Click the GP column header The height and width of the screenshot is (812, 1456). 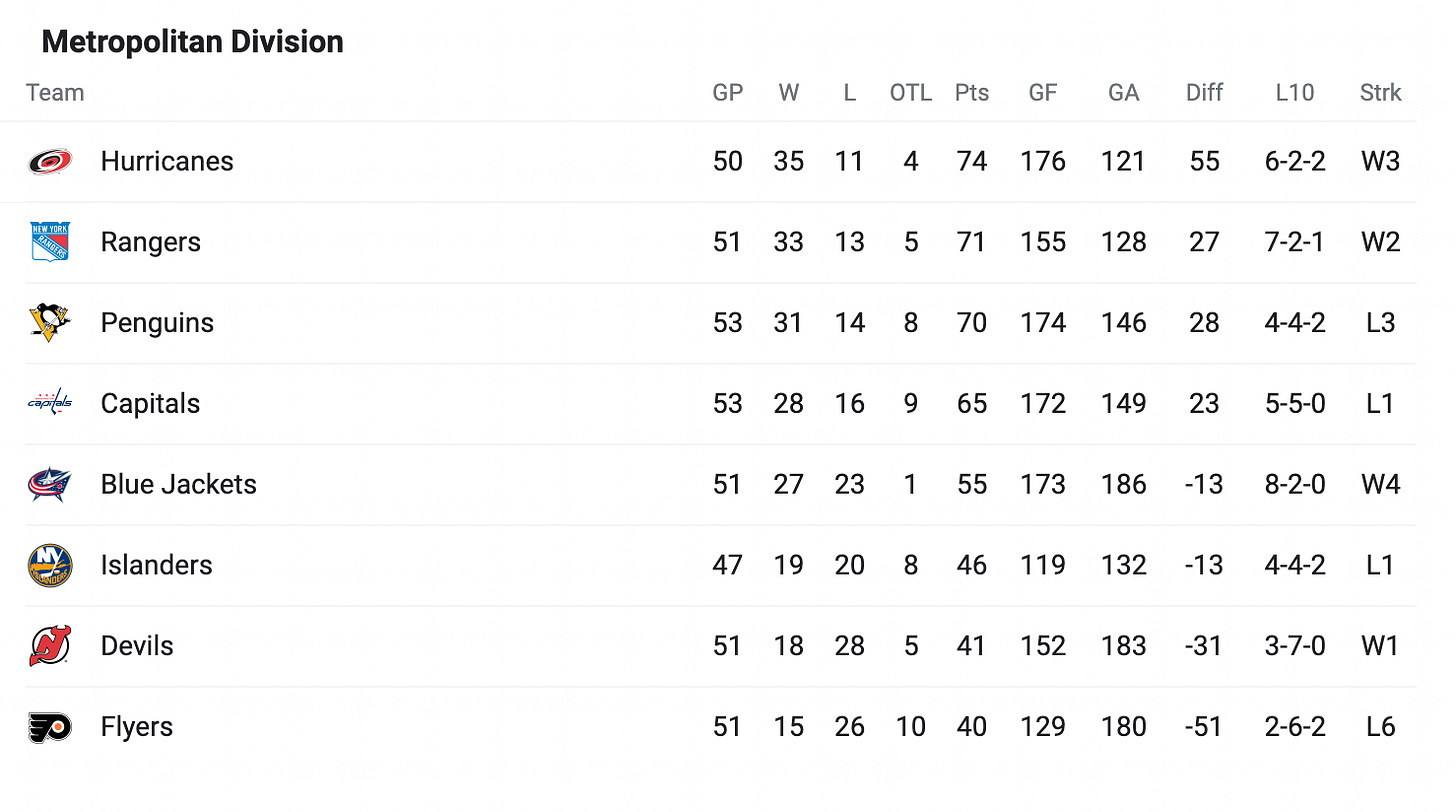[728, 93]
